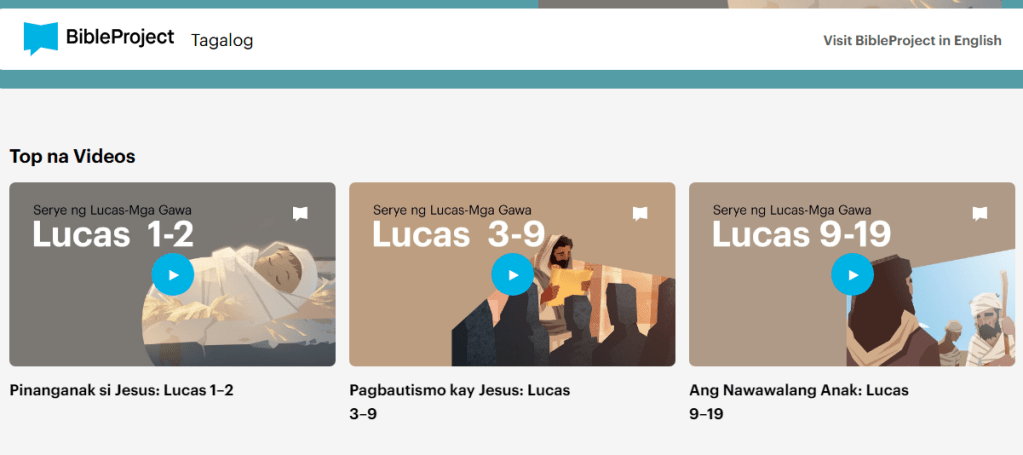
Task: Play the Lucas 1-2 video
Action: coord(173,275)
